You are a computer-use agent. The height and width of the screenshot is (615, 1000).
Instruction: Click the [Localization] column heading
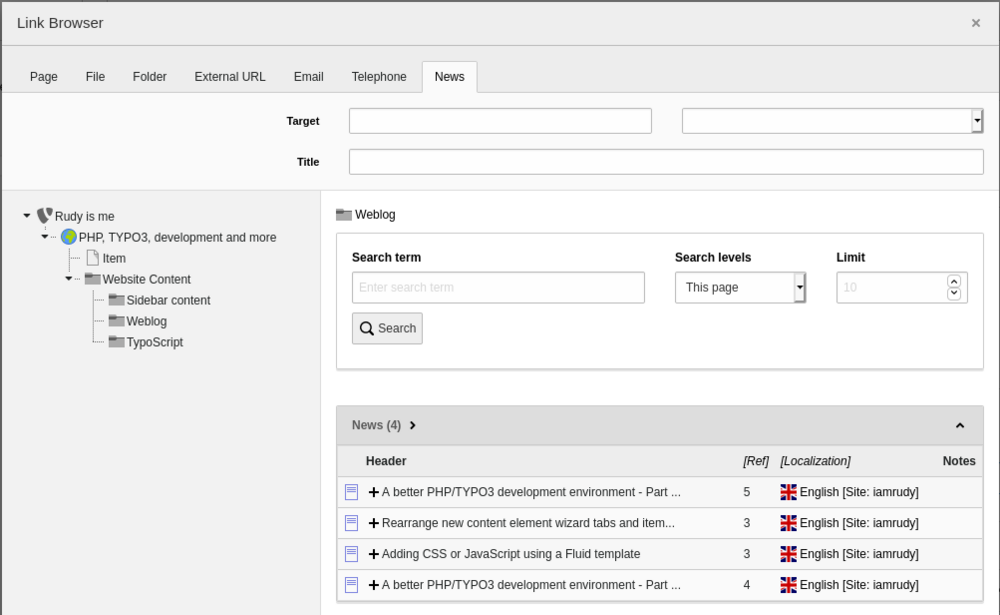pyautogui.click(x=815, y=461)
